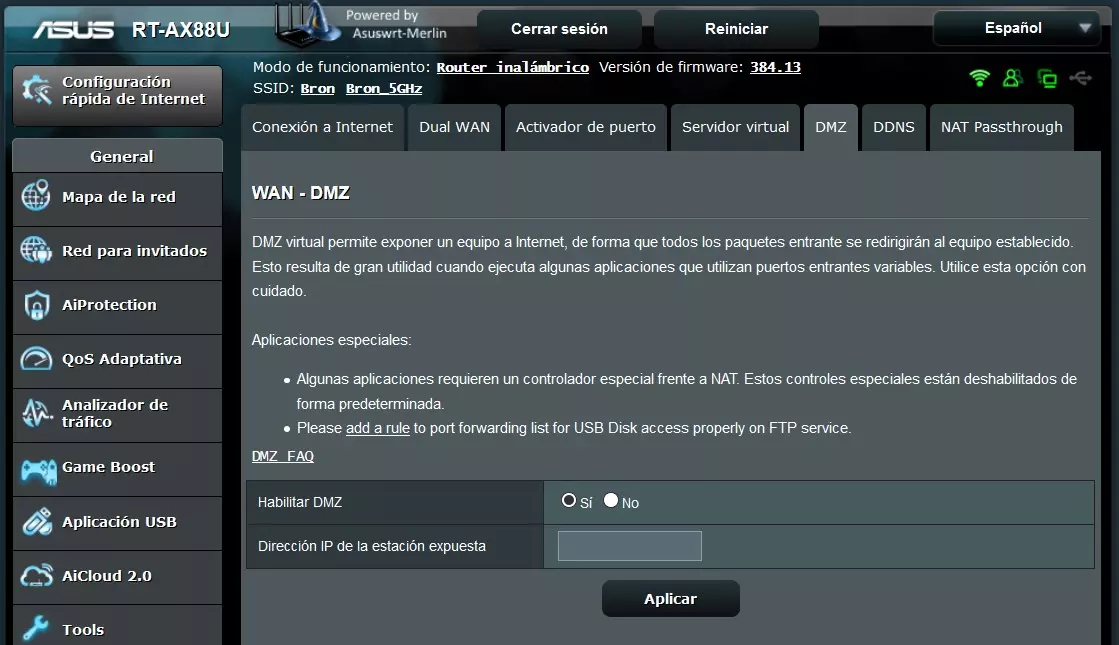Open the DMZ FAQ link
This screenshot has width=1119, height=645.
pos(282,456)
